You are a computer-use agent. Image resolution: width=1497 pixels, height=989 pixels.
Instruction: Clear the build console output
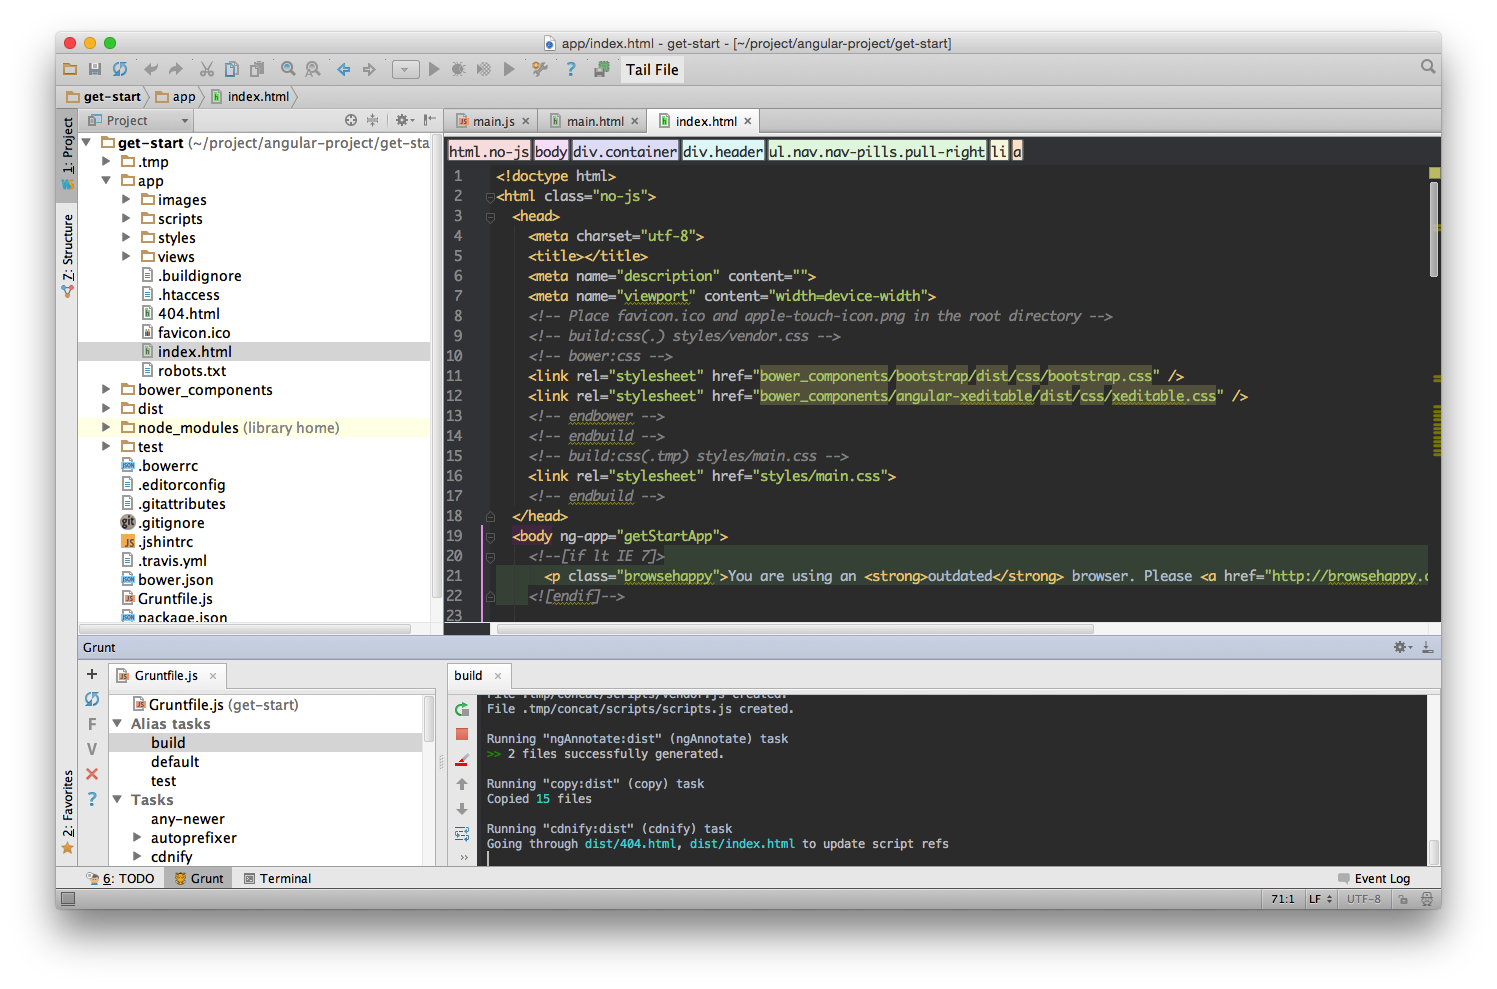pyautogui.click(x=462, y=760)
